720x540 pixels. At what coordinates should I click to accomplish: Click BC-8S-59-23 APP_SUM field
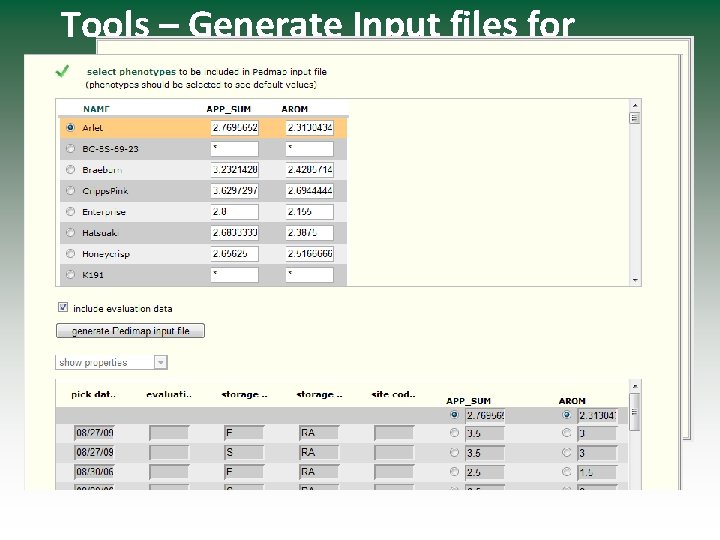(235, 149)
